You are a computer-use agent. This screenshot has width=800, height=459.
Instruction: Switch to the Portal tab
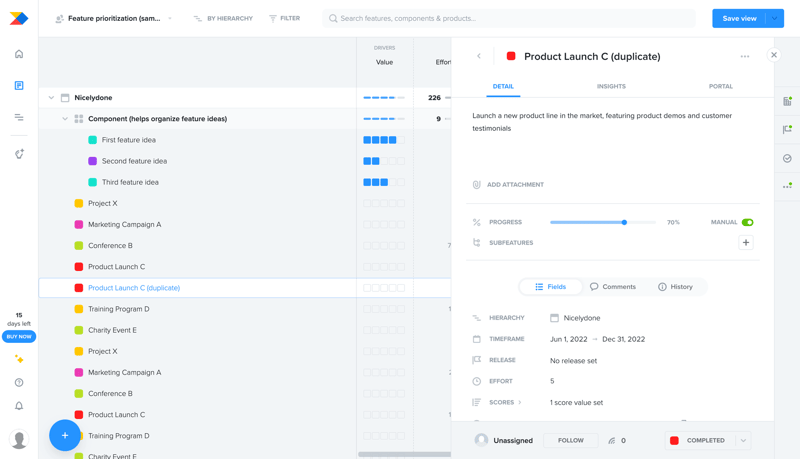tap(720, 86)
